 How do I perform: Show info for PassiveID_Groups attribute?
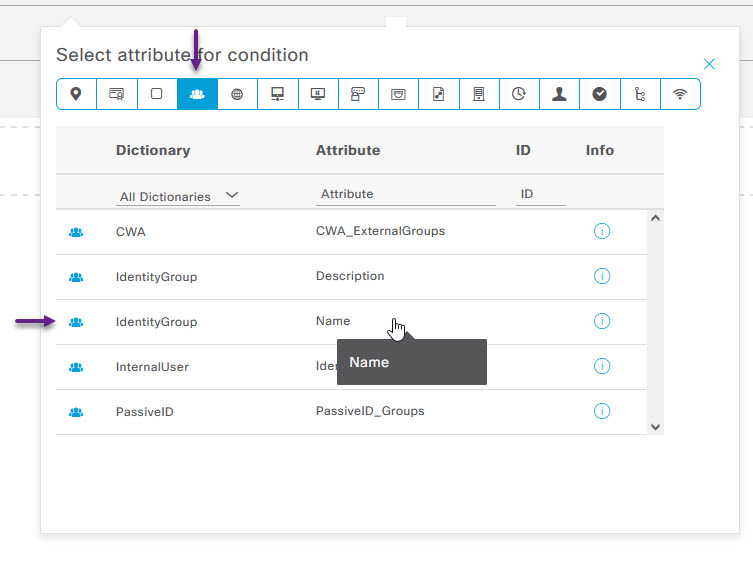tap(602, 411)
